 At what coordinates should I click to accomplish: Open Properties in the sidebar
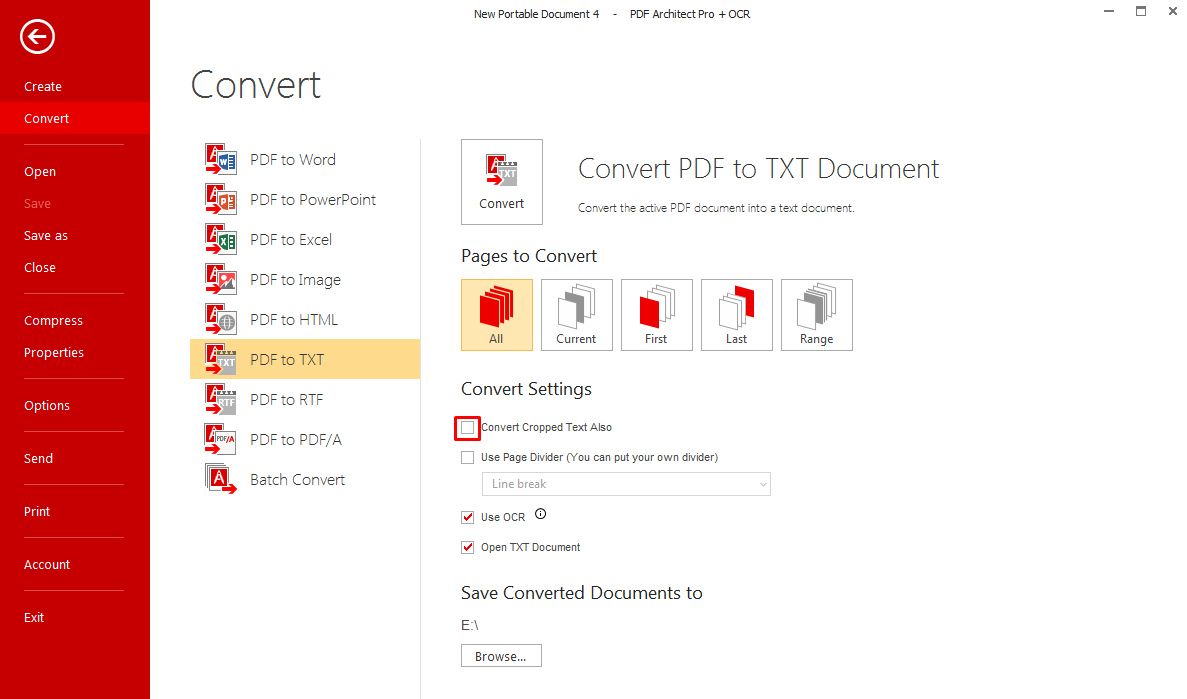[54, 352]
